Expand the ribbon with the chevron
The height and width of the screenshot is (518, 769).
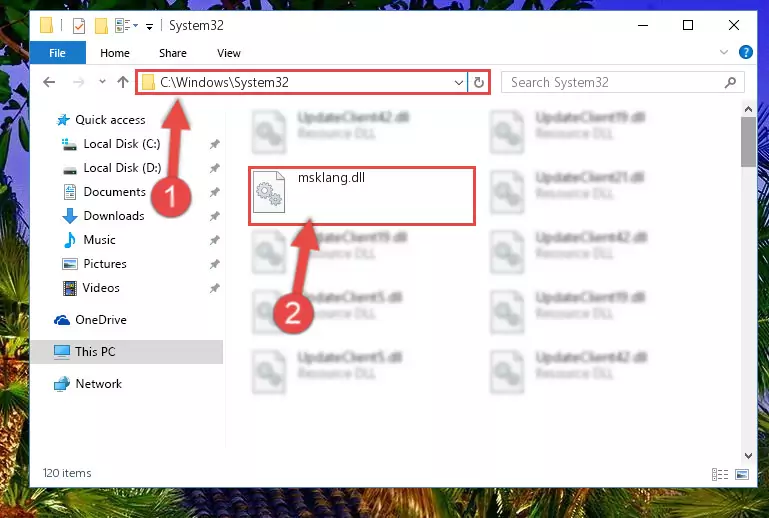click(723, 52)
